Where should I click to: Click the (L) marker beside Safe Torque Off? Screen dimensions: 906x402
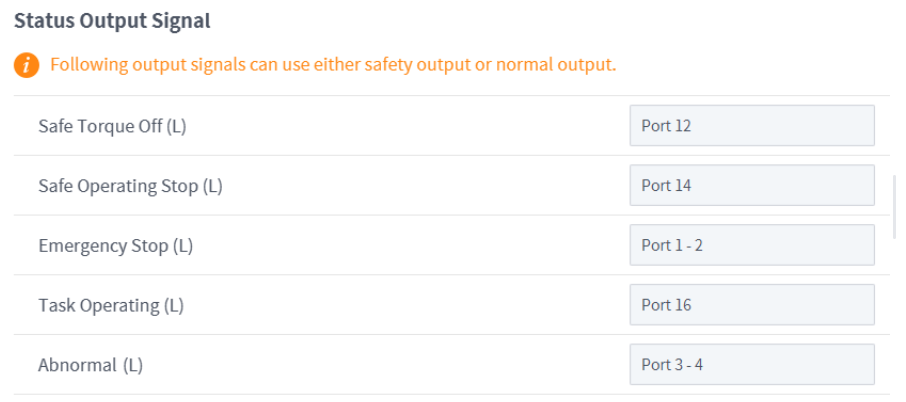coord(177,127)
